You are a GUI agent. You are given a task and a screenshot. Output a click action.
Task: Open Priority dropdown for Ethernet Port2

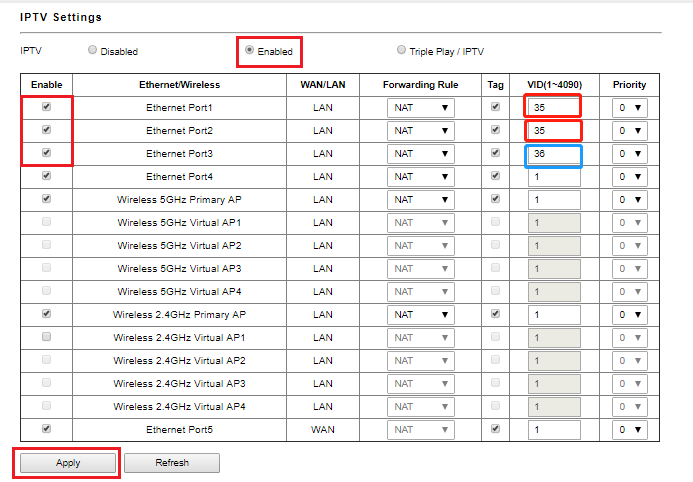click(x=630, y=131)
